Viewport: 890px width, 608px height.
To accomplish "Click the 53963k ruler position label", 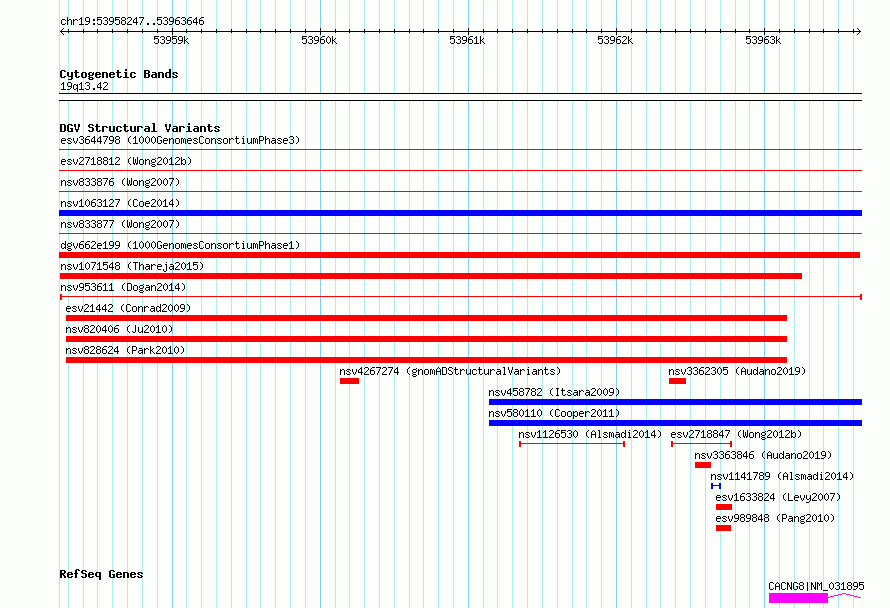I will pyautogui.click(x=763, y=40).
